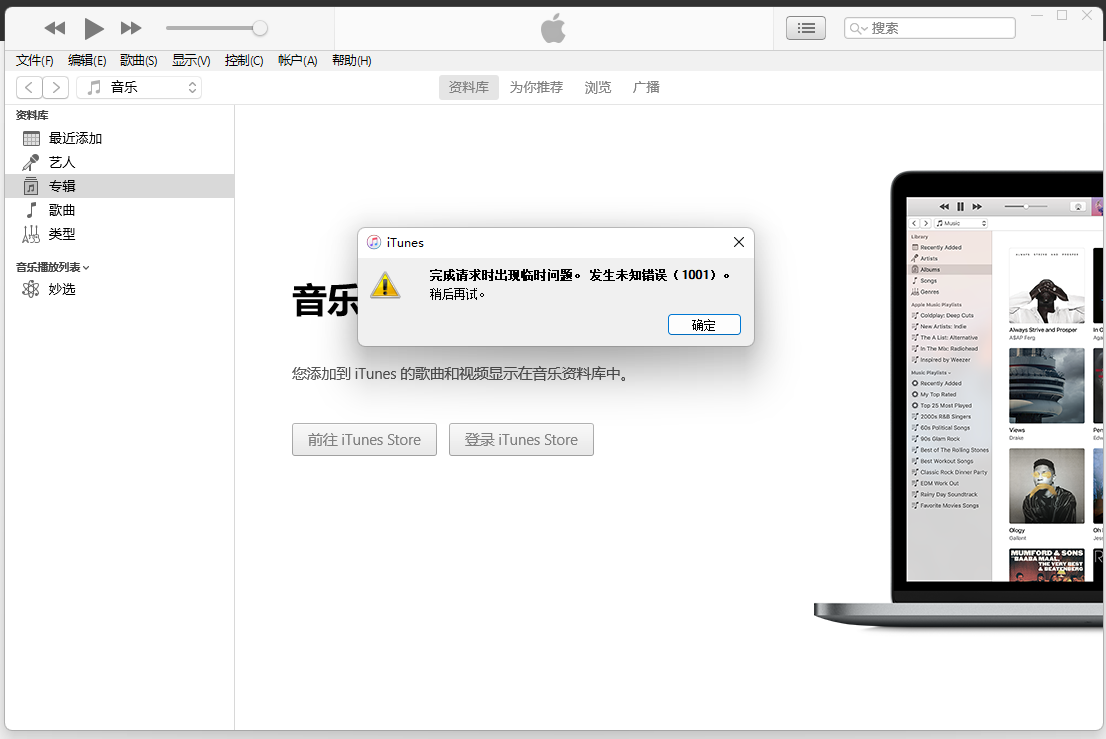Switch to the 为你推荐 tab

[x=536, y=88]
